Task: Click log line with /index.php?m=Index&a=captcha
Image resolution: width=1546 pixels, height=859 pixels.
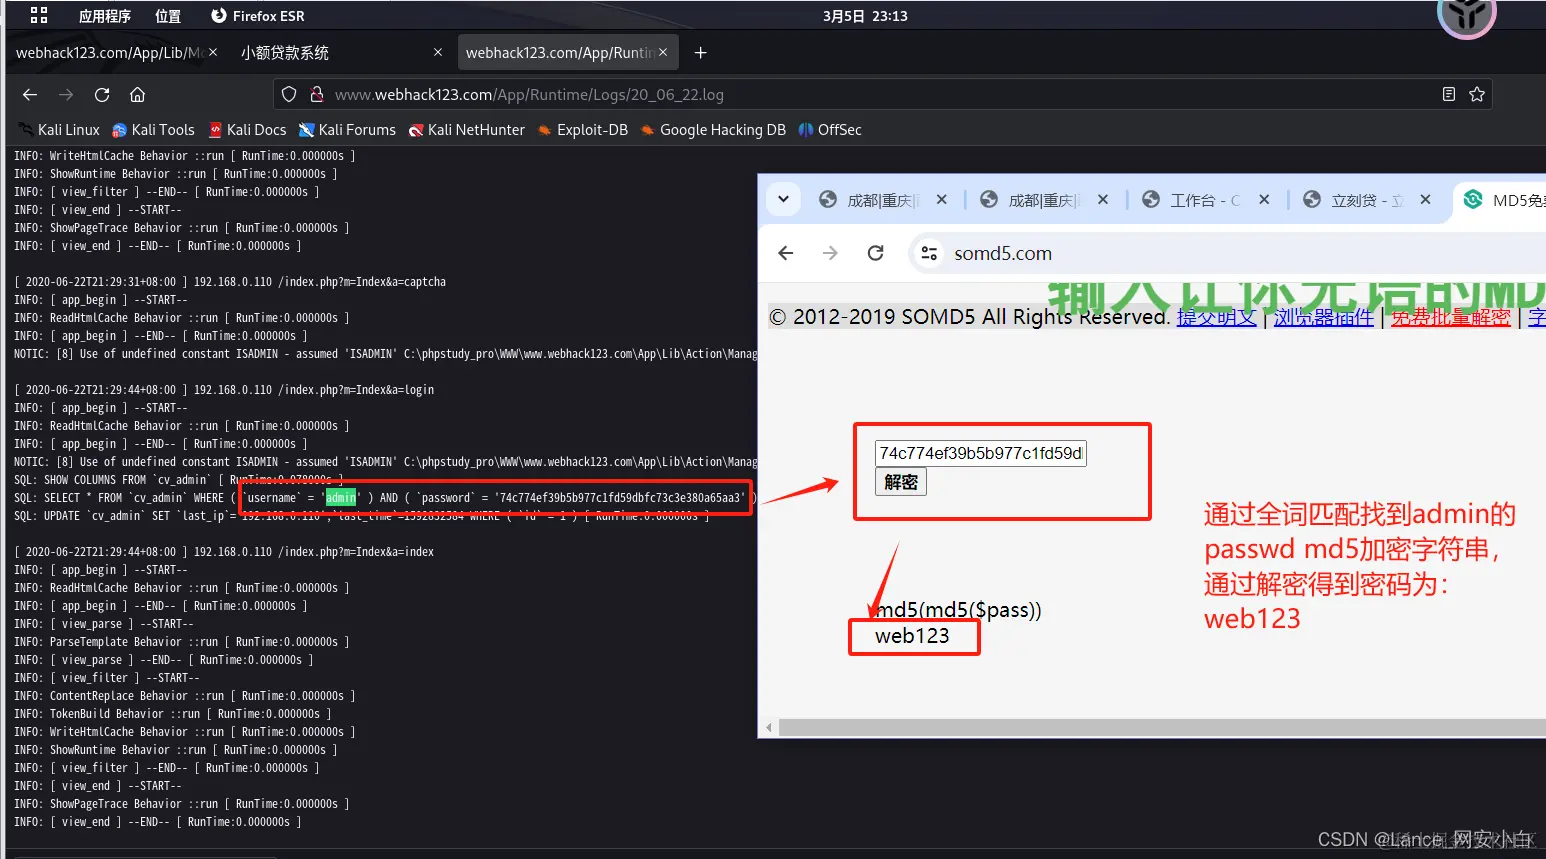Action: (x=230, y=282)
